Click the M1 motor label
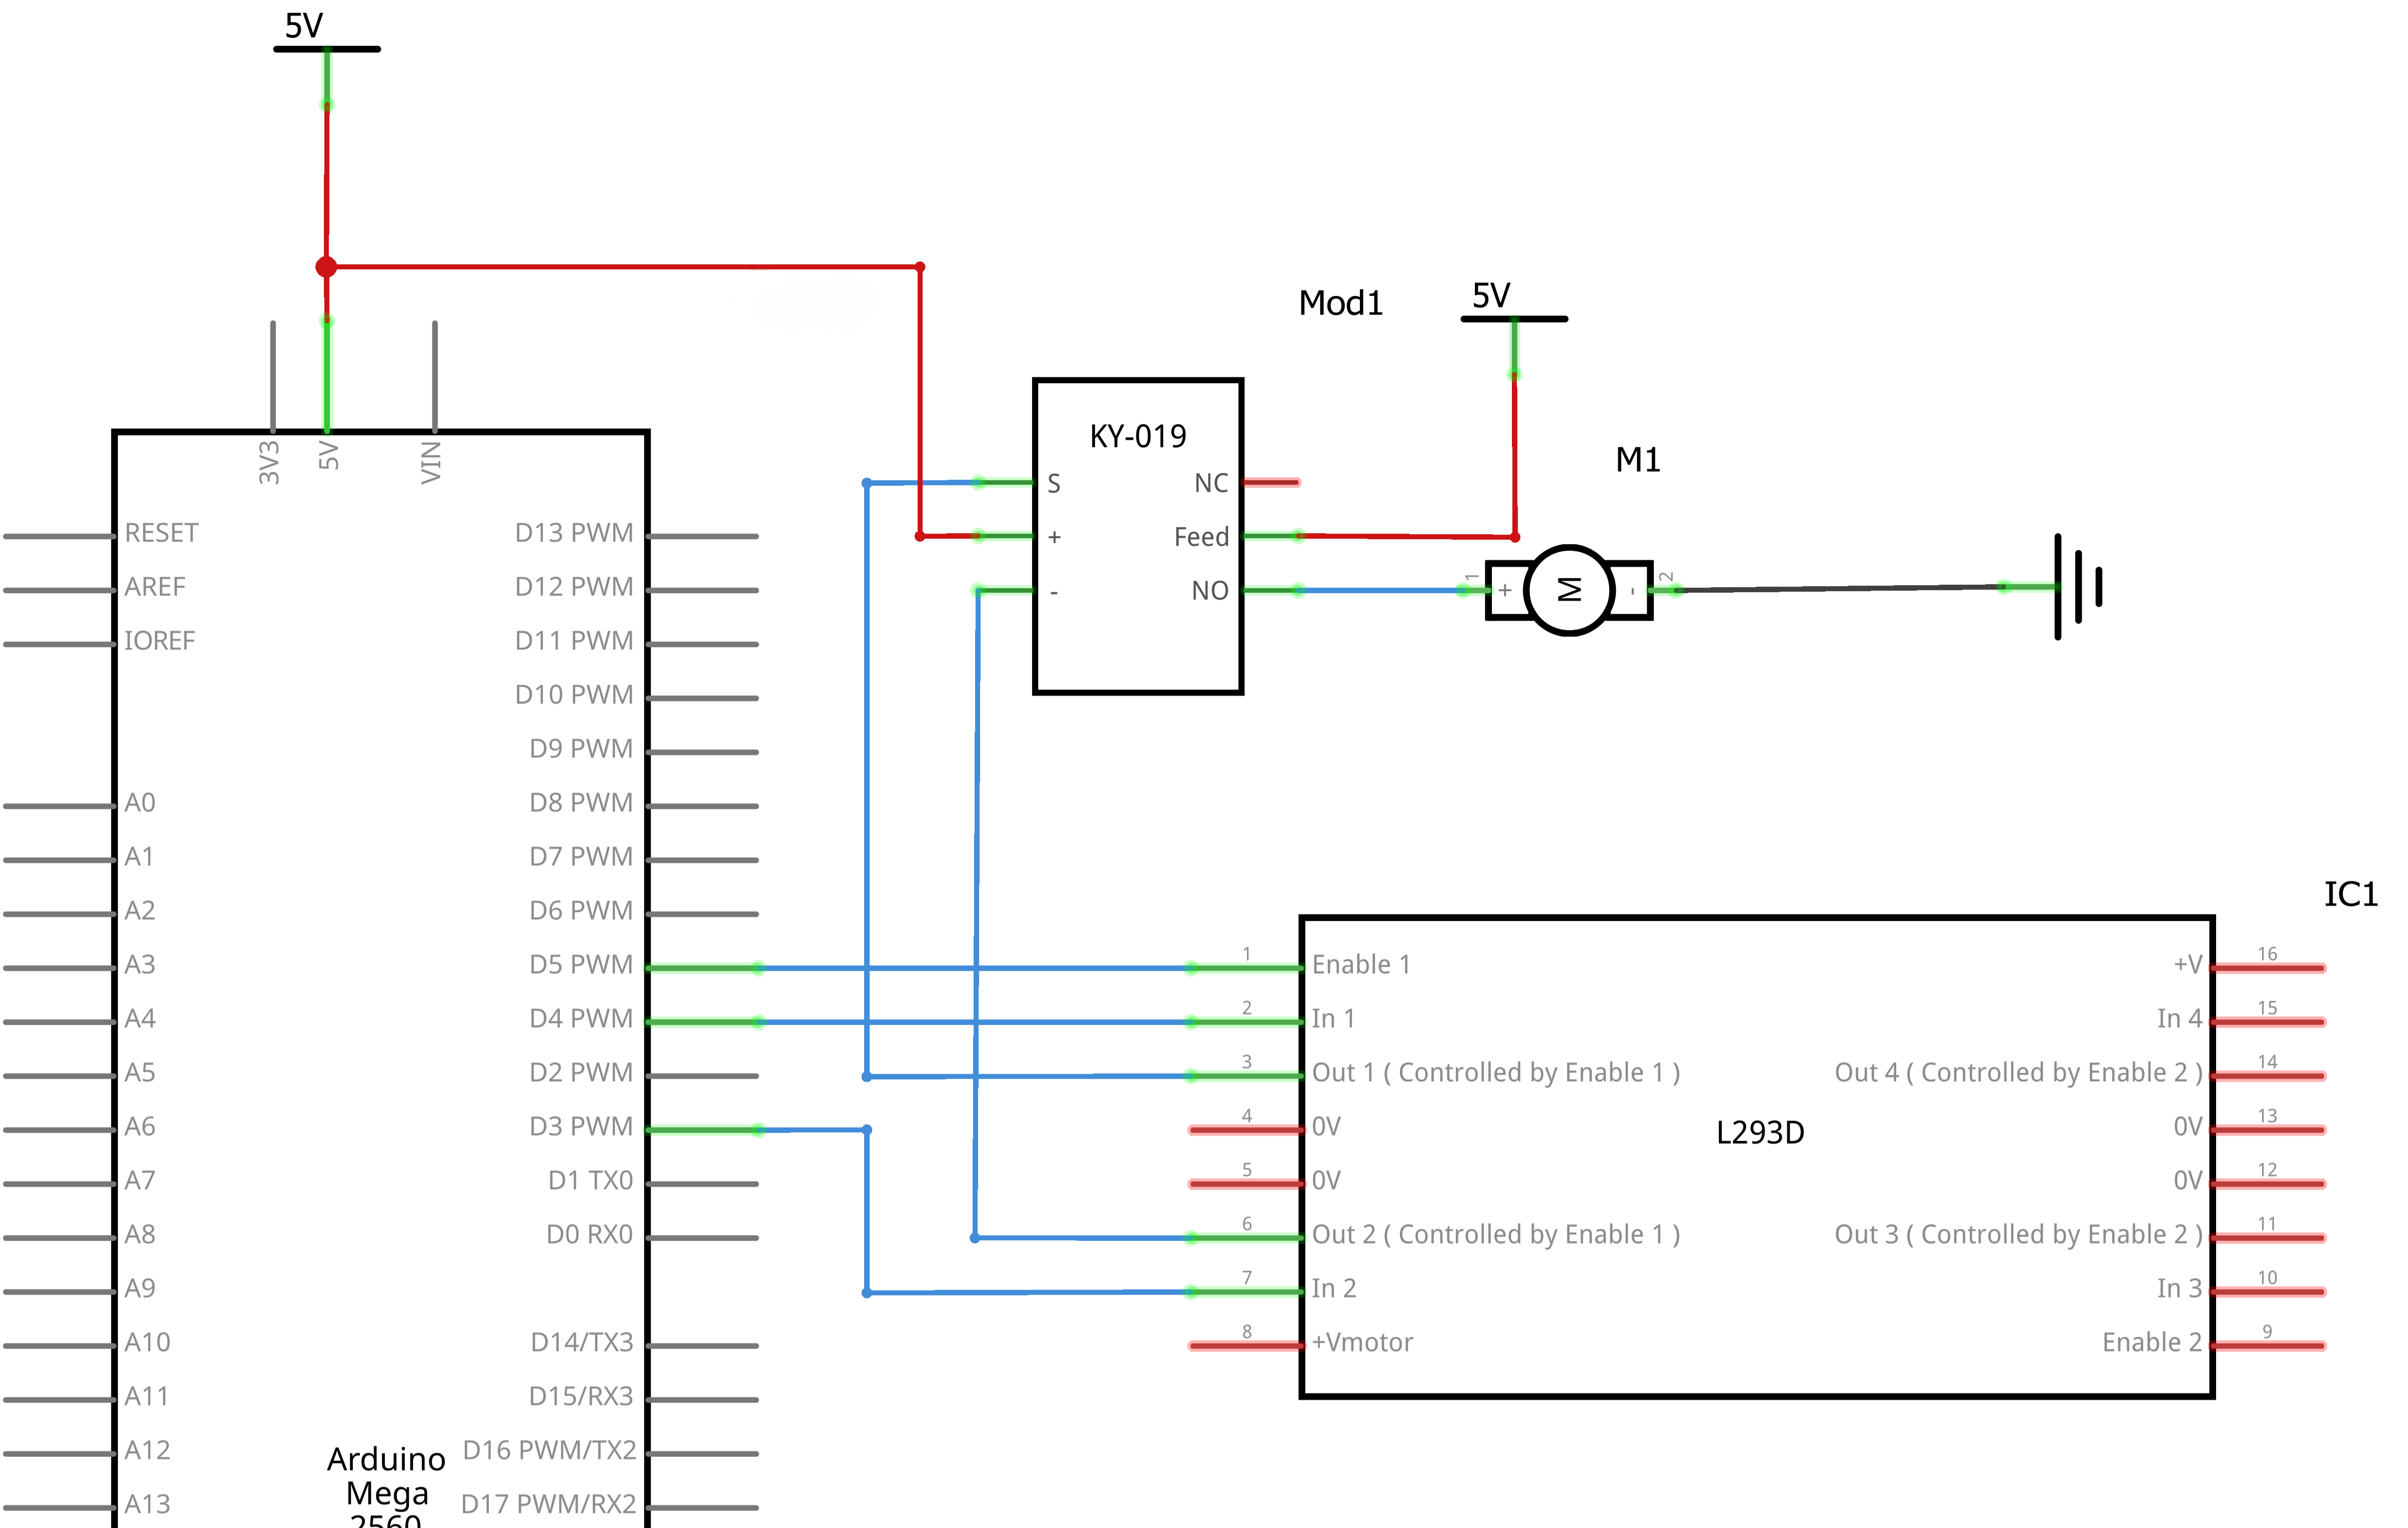The width and height of the screenshot is (2408, 1528). click(x=1638, y=460)
